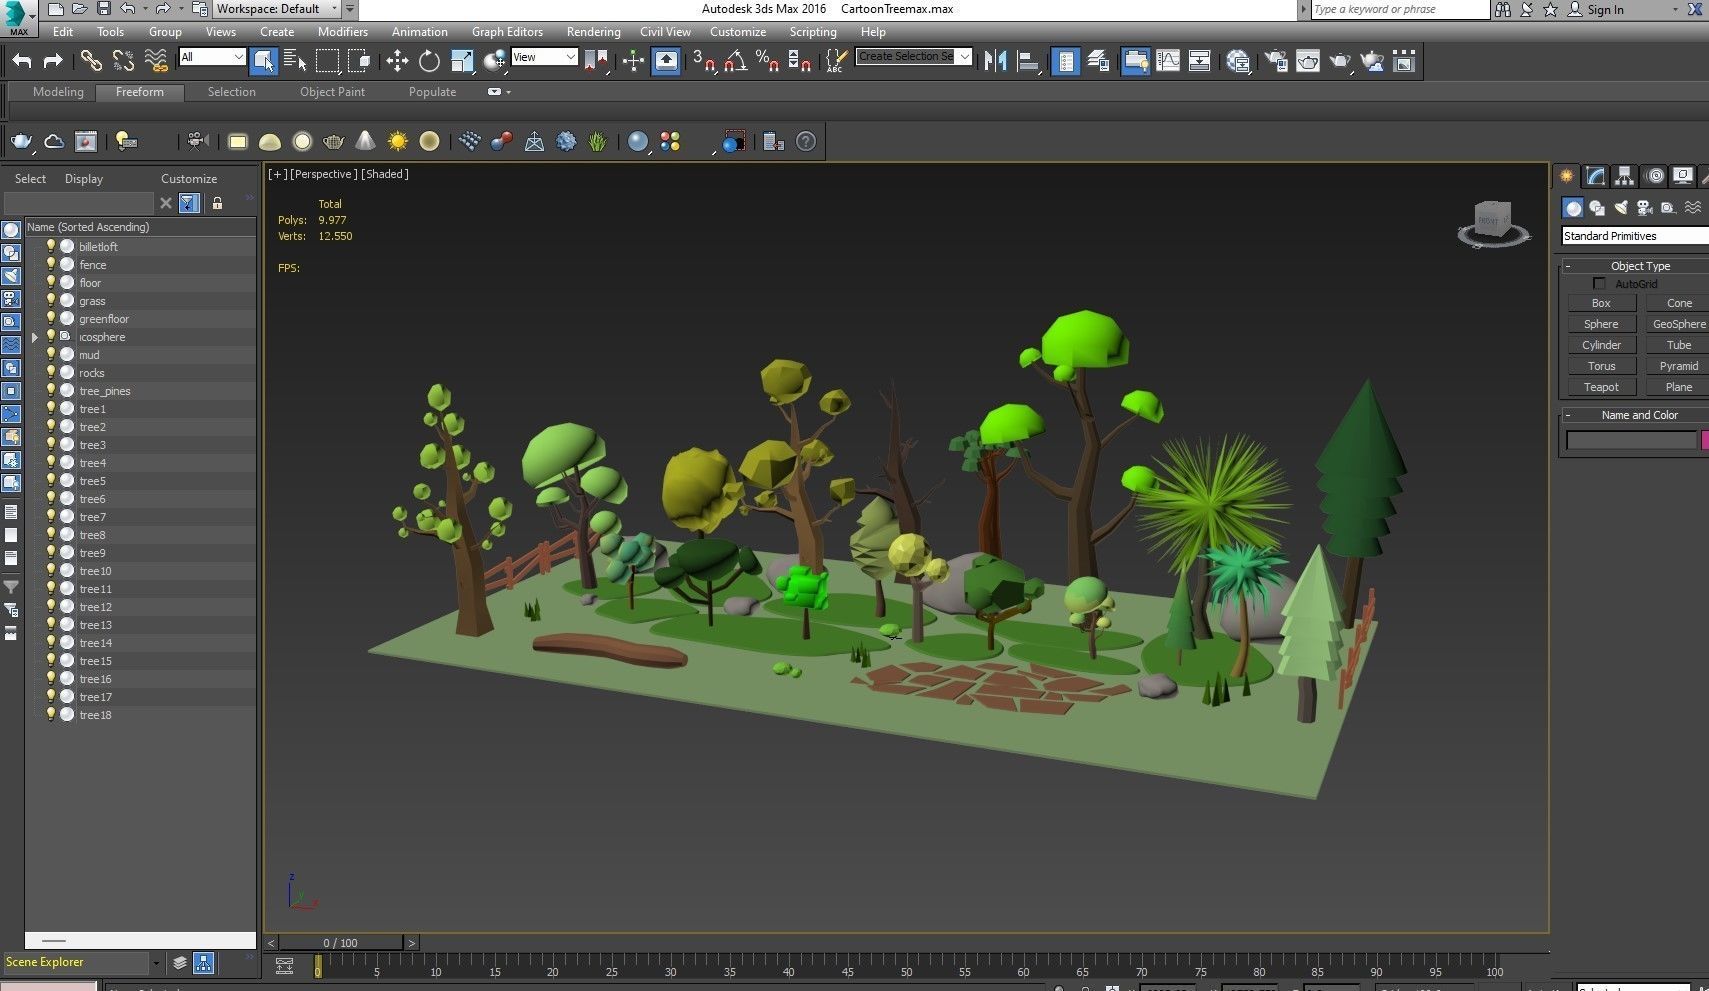Screen dimensions: 1709x991
Task: Click the Undo arrow in main toolbar
Action: coord(22,61)
